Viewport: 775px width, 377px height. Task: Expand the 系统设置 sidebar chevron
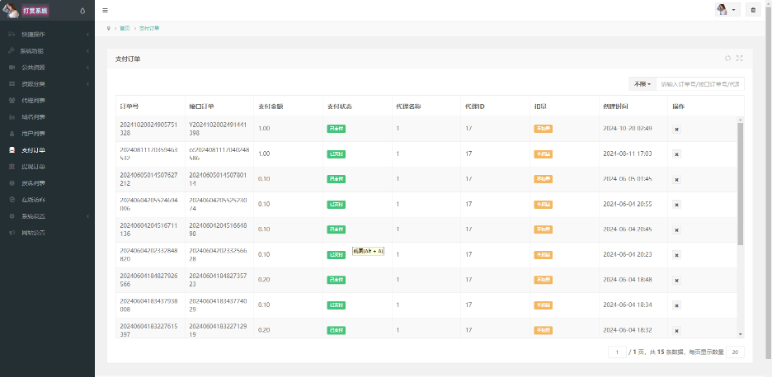87,216
